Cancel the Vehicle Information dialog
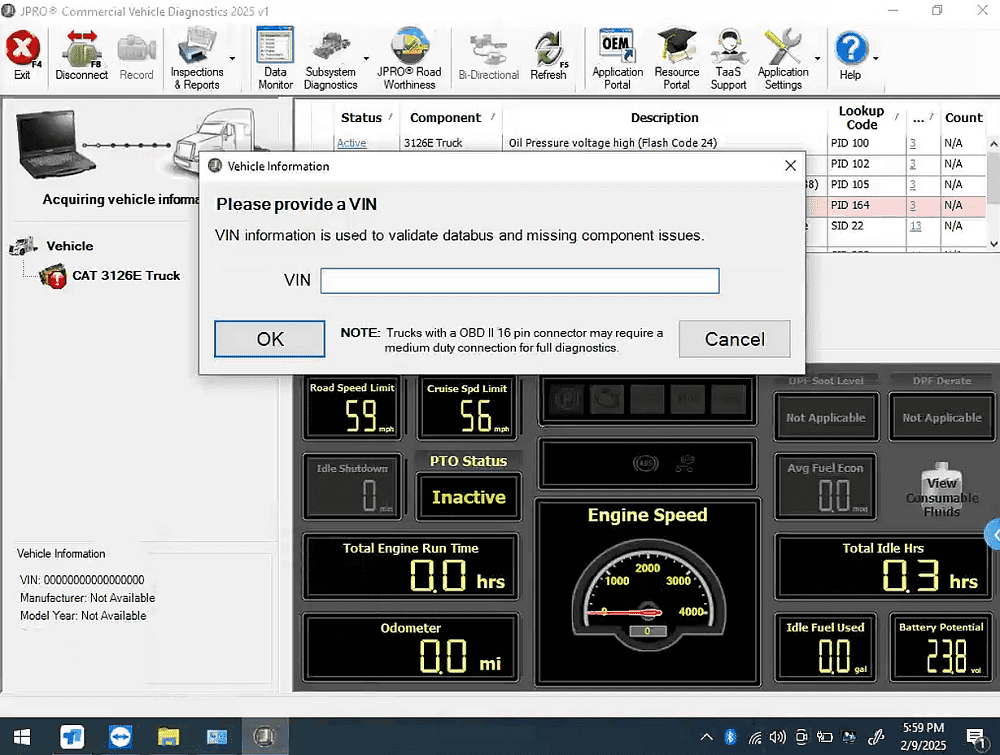 [735, 339]
